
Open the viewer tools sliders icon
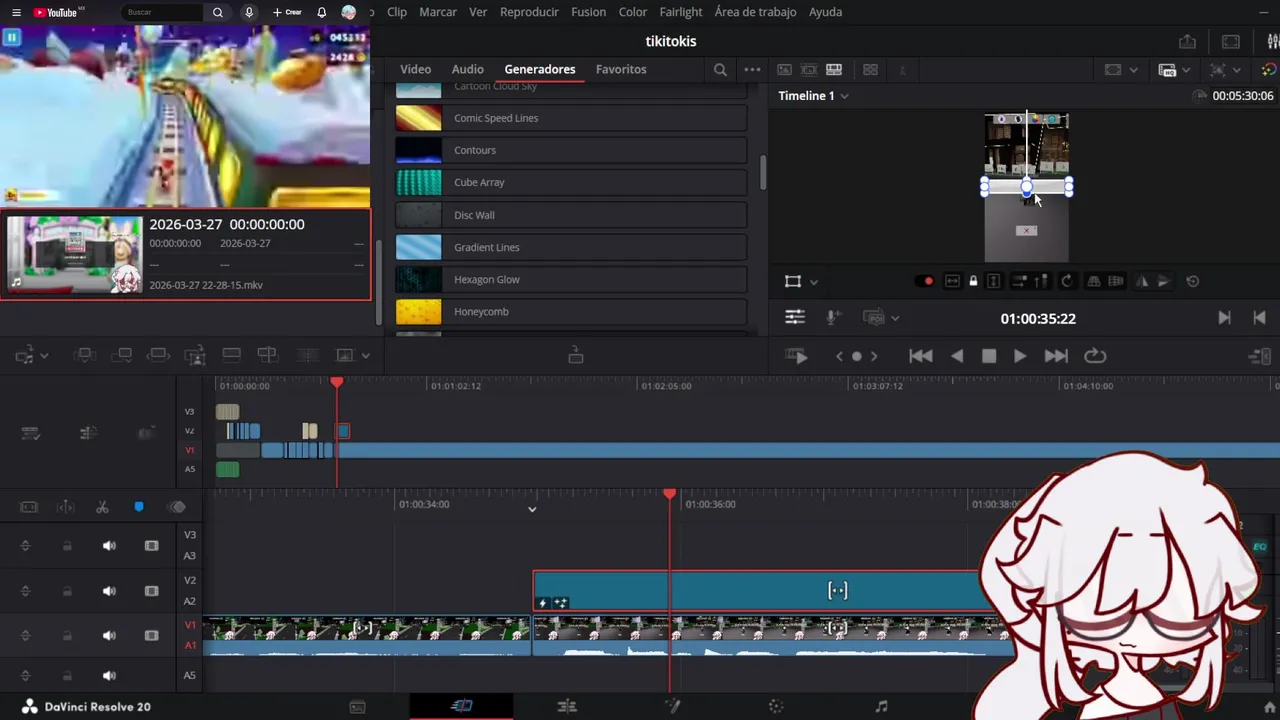coord(795,317)
